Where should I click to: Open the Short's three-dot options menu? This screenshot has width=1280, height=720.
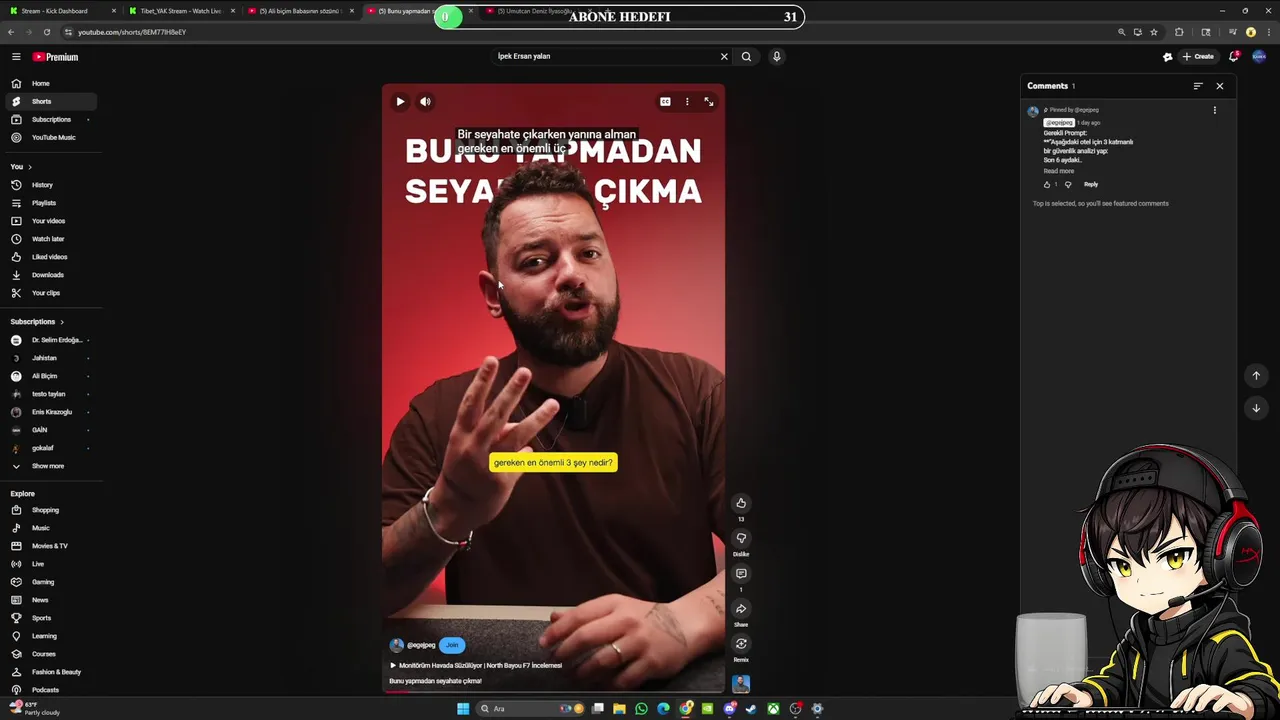point(687,101)
